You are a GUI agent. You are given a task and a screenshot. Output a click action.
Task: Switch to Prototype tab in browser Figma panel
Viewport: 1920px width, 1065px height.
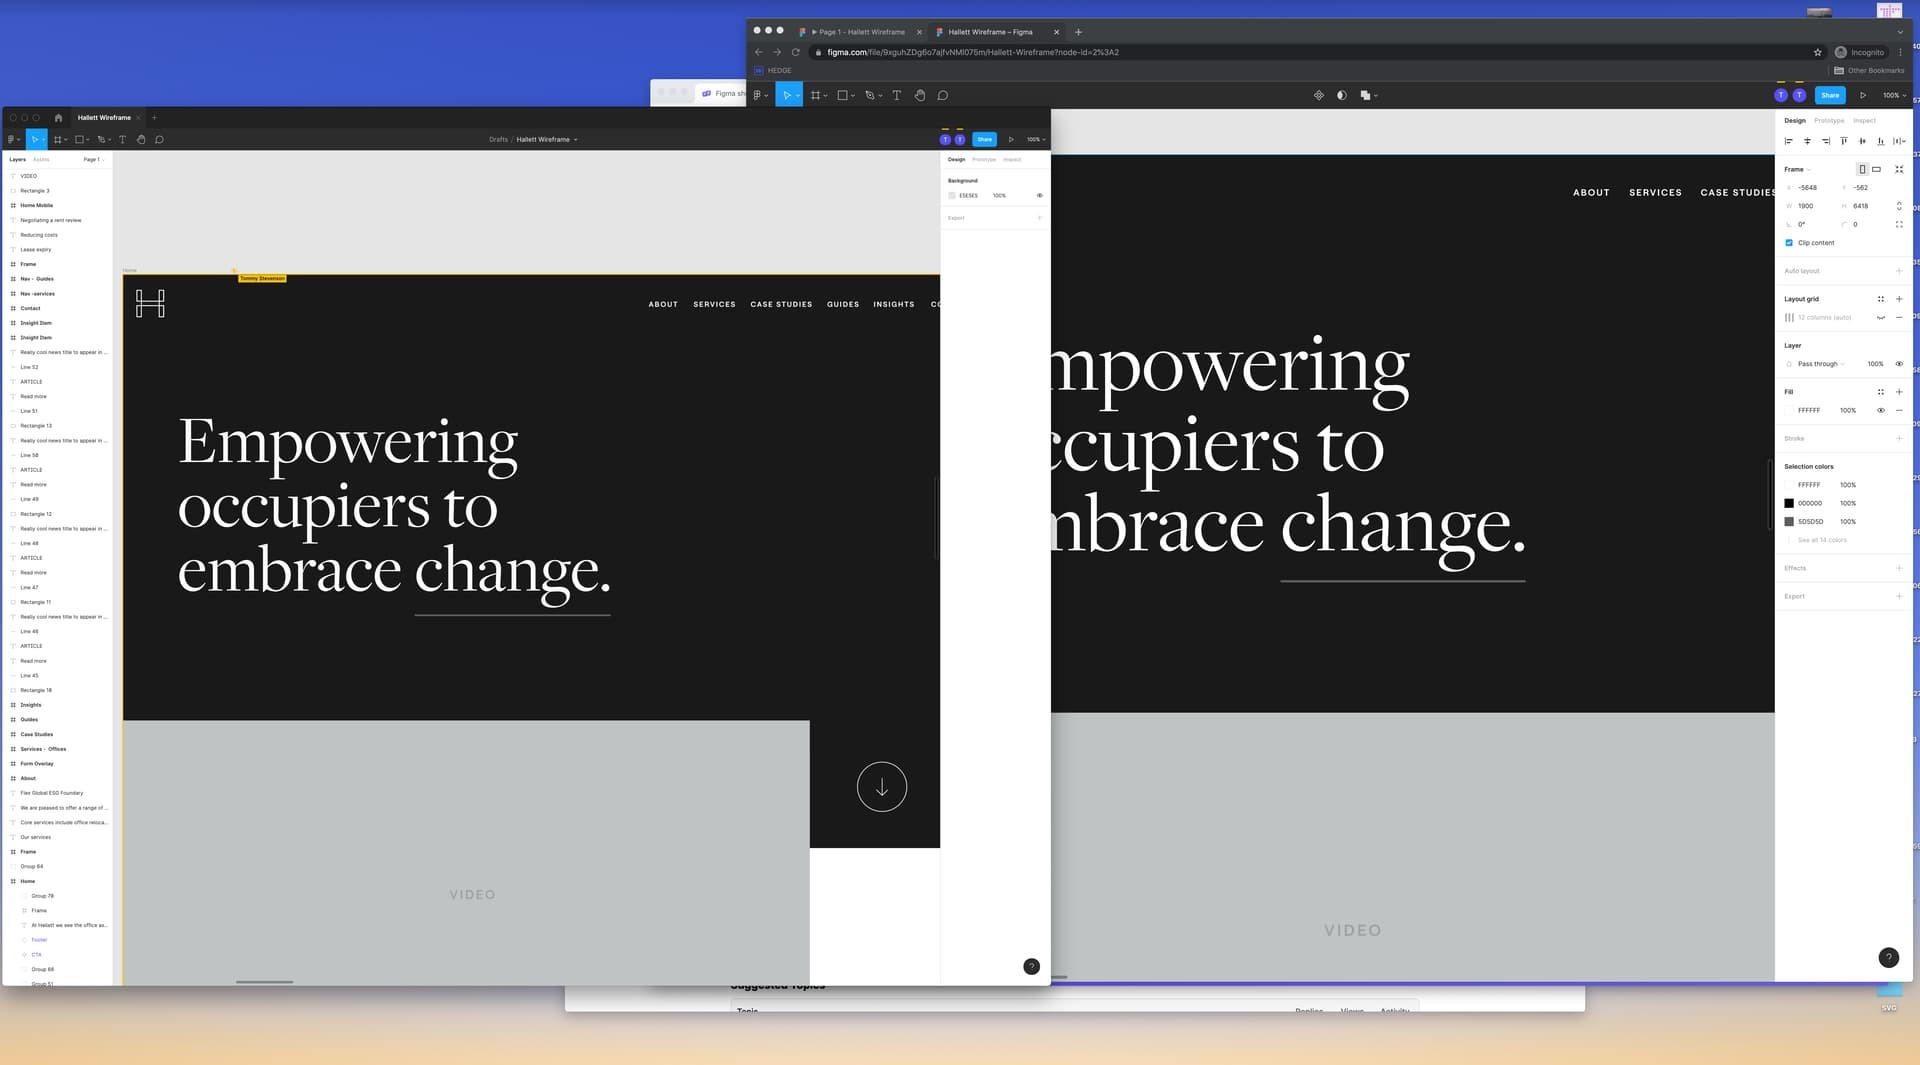(1829, 121)
